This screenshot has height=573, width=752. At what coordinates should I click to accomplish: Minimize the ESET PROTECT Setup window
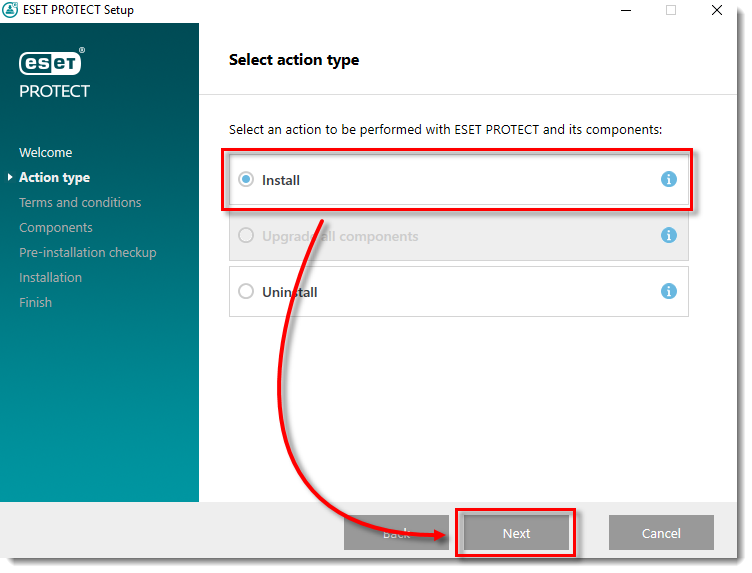(626, 10)
